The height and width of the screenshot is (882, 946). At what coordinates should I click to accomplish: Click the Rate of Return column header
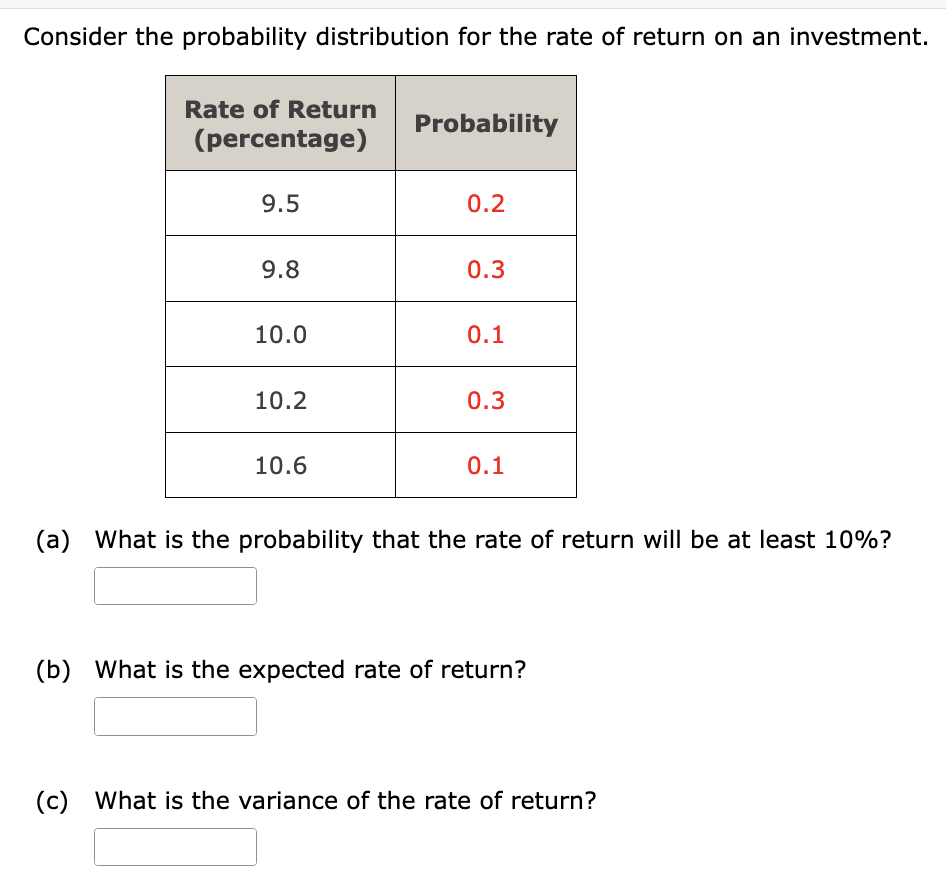pyautogui.click(x=279, y=123)
